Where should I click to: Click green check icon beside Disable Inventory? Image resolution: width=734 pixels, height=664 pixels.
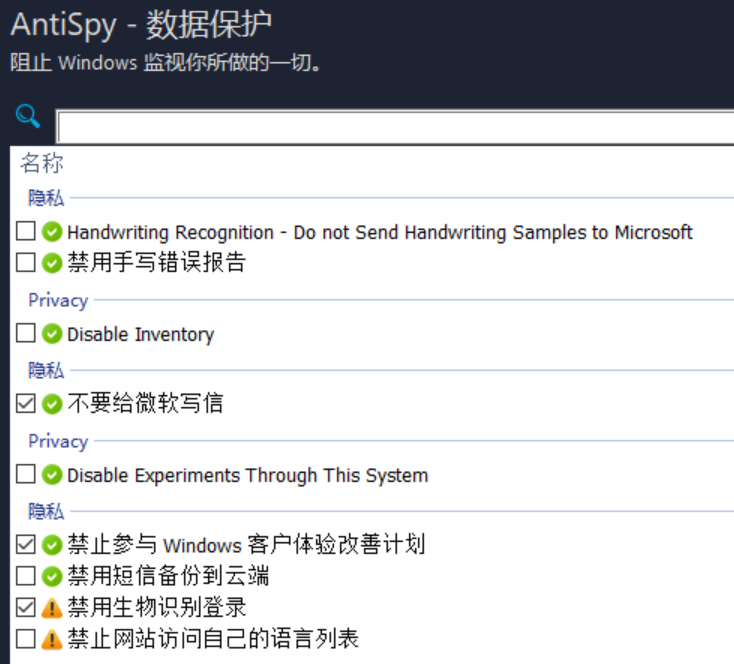coord(52,334)
